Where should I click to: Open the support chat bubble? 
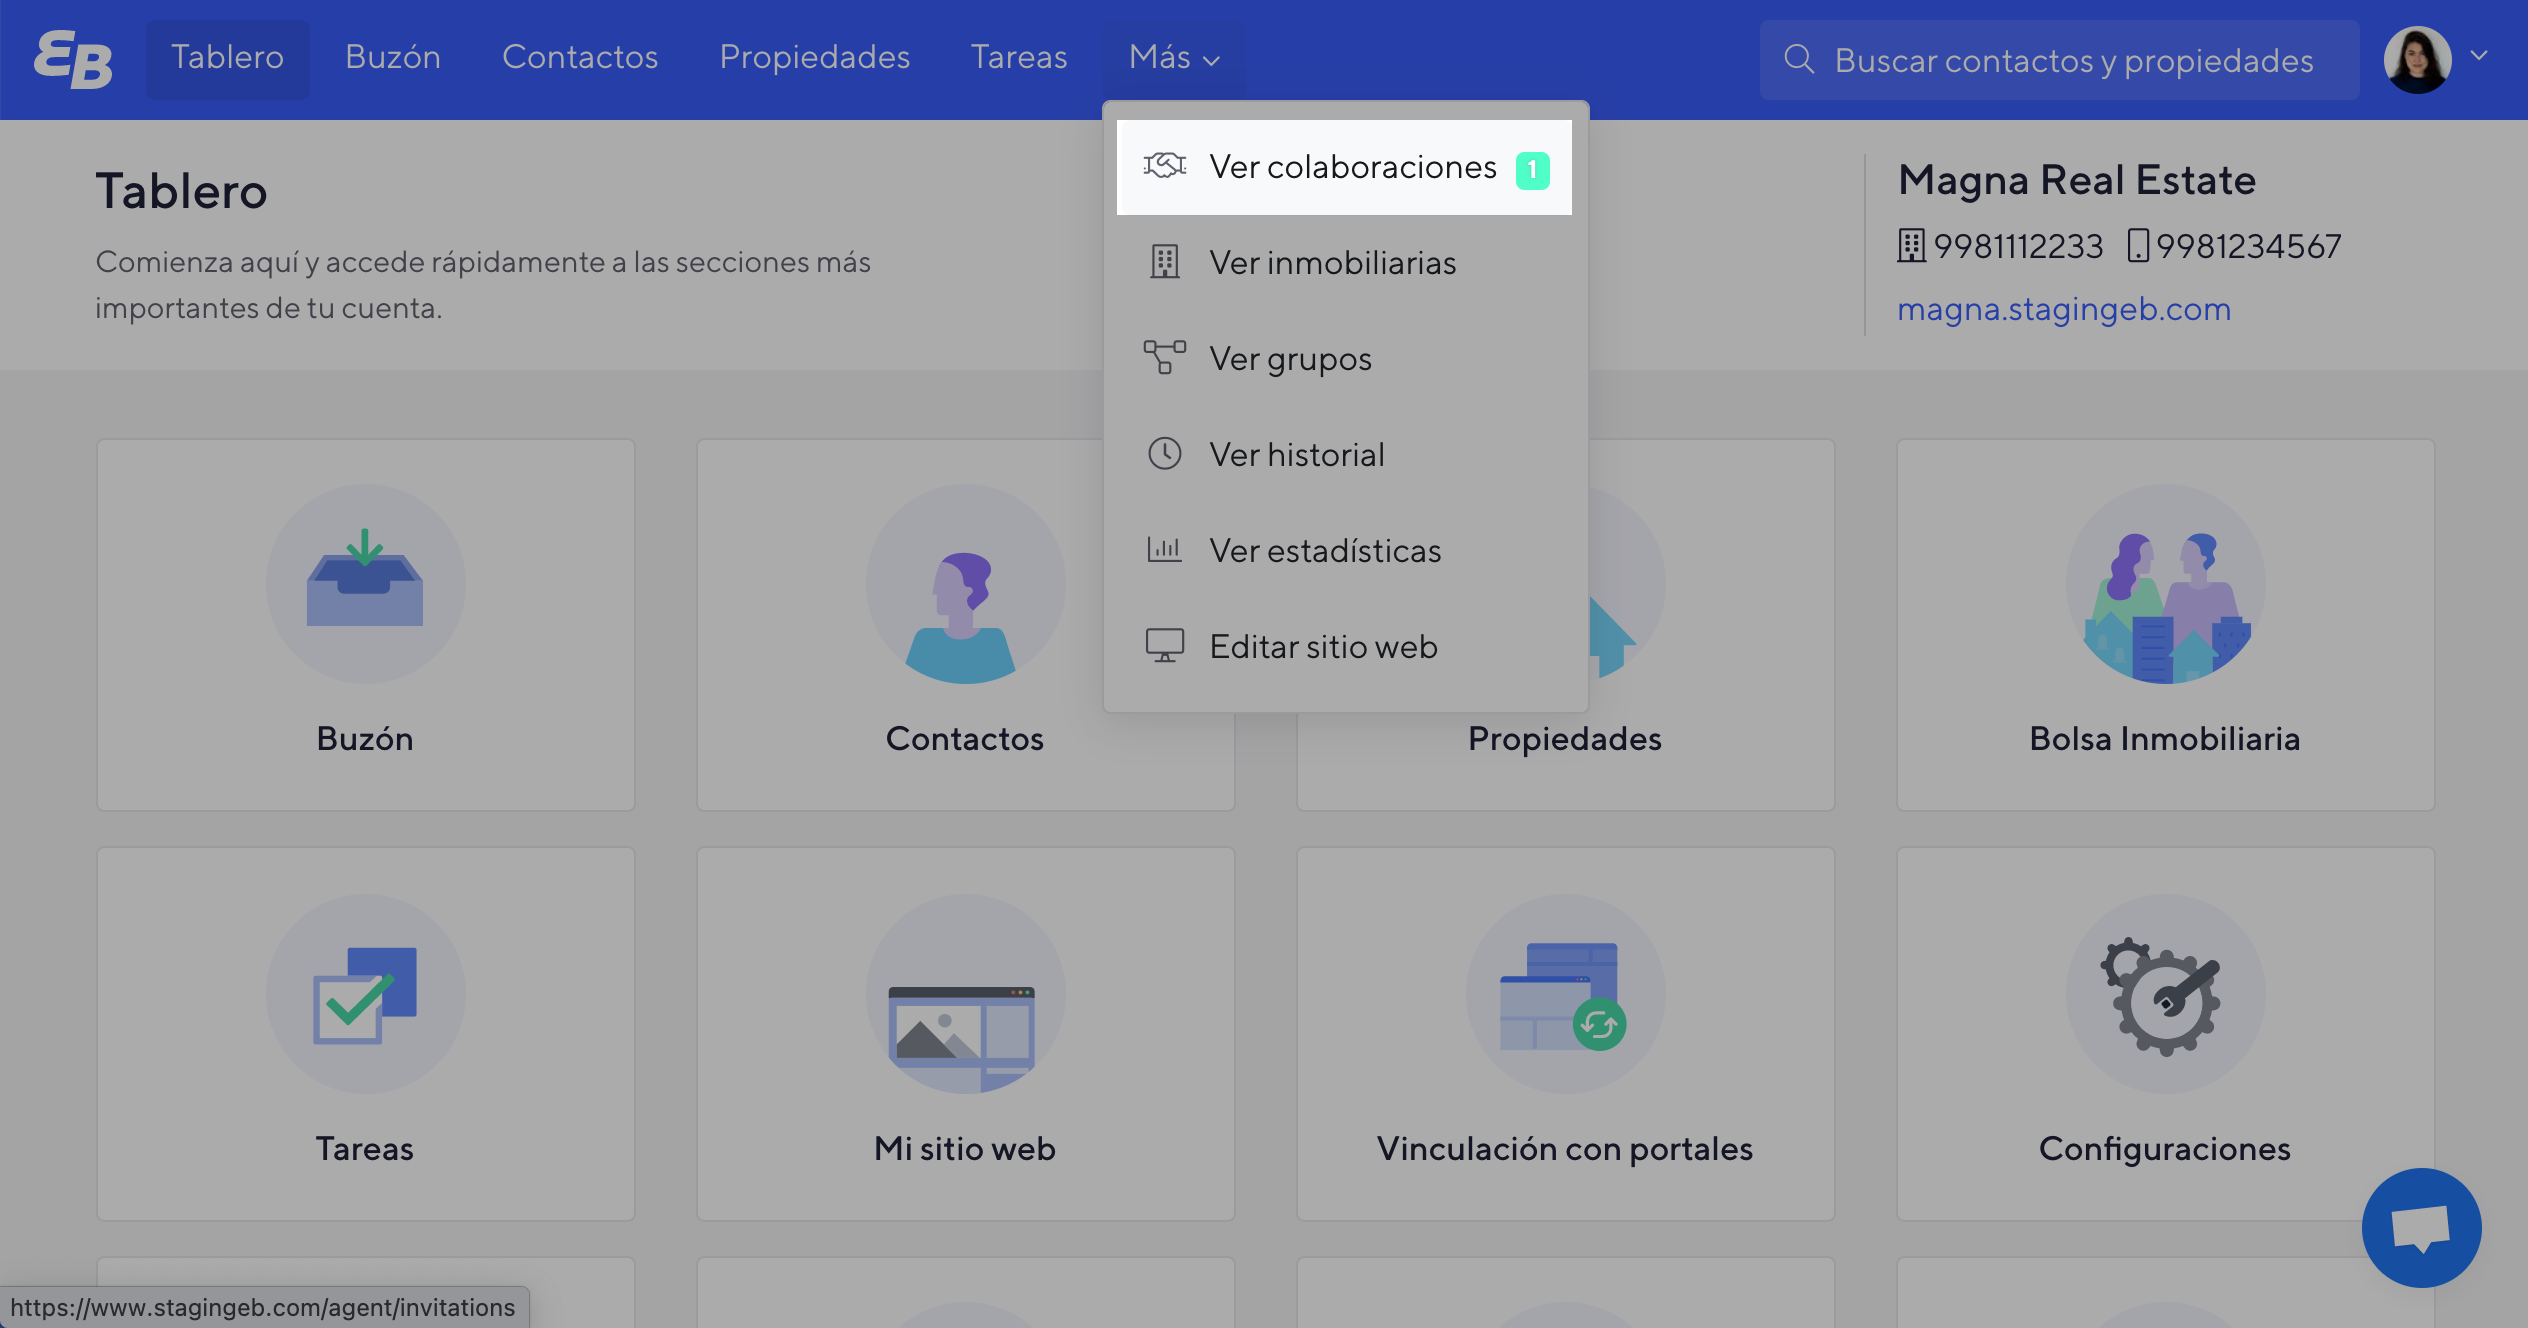click(2421, 1227)
